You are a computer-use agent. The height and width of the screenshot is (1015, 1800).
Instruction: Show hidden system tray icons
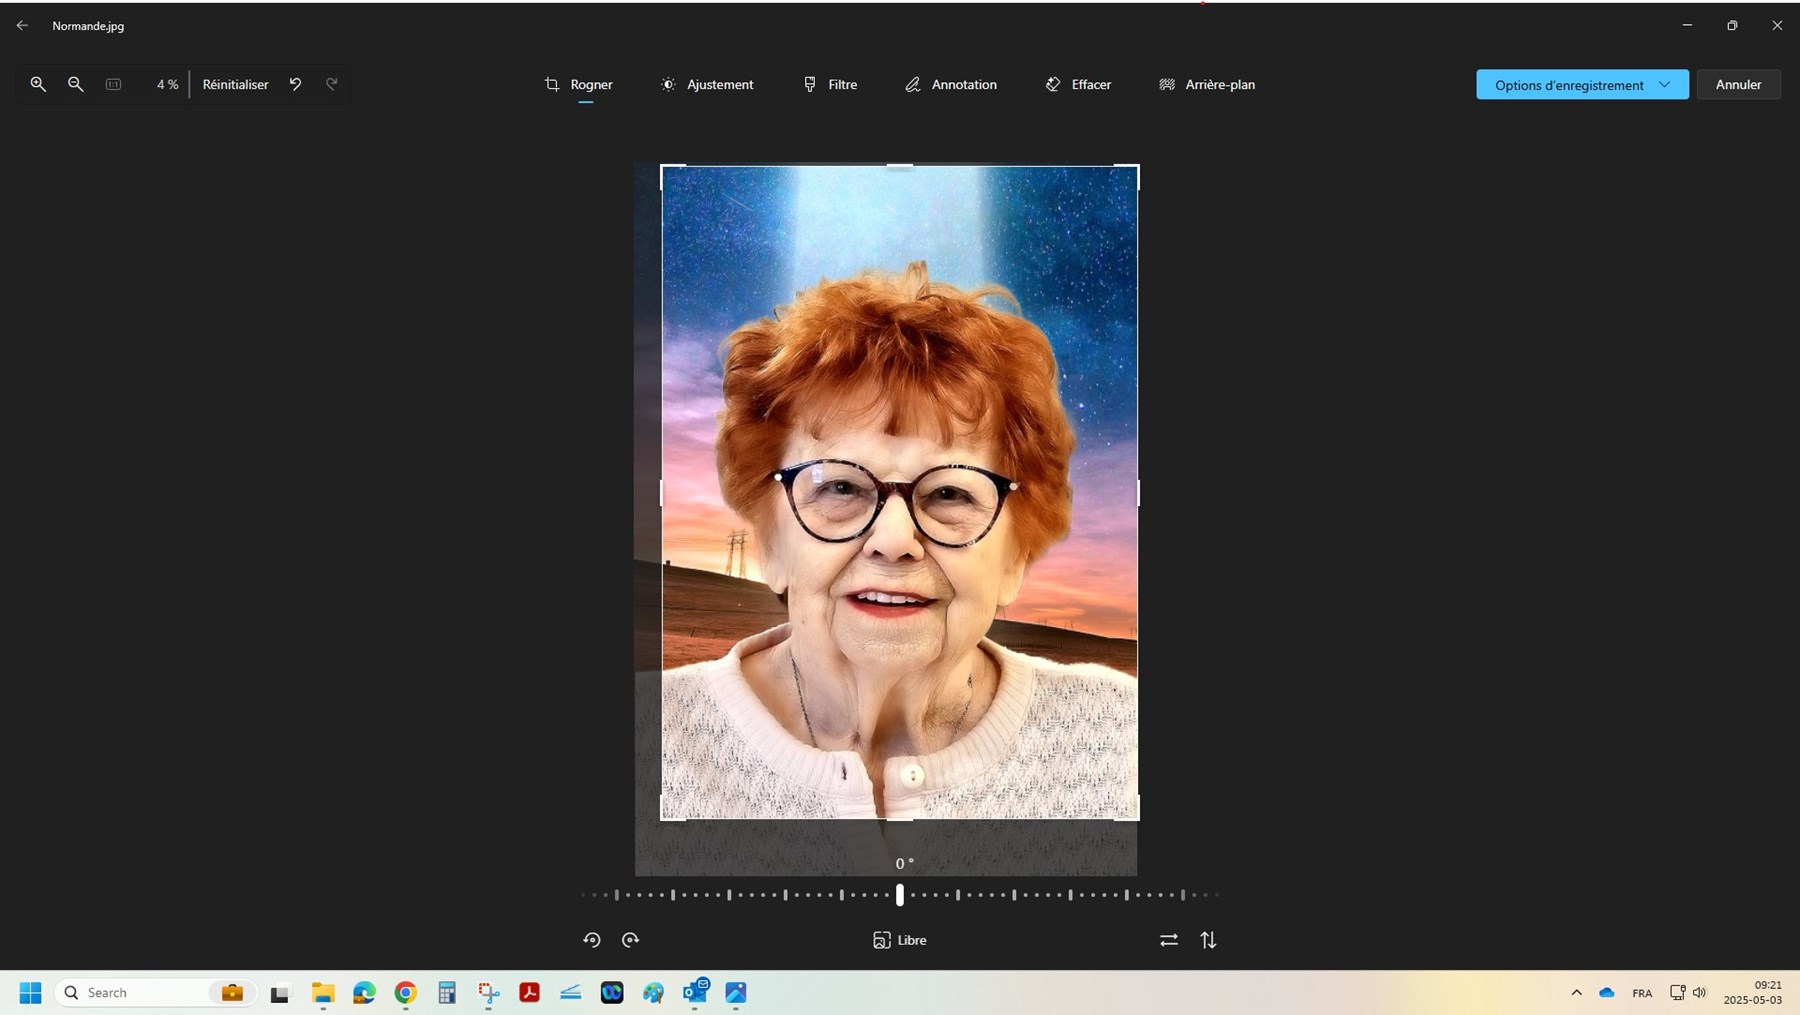coord(1576,993)
